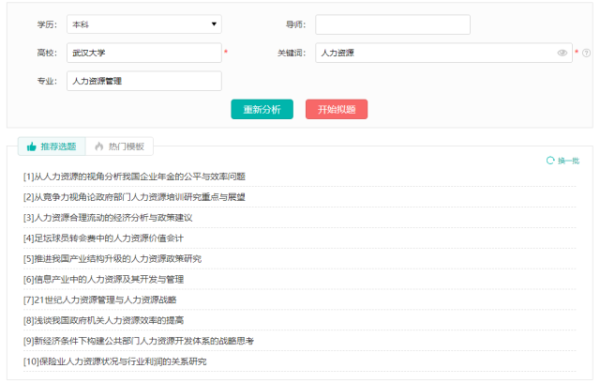Open topic [4] about 足坛球员转会费

click(x=103, y=238)
